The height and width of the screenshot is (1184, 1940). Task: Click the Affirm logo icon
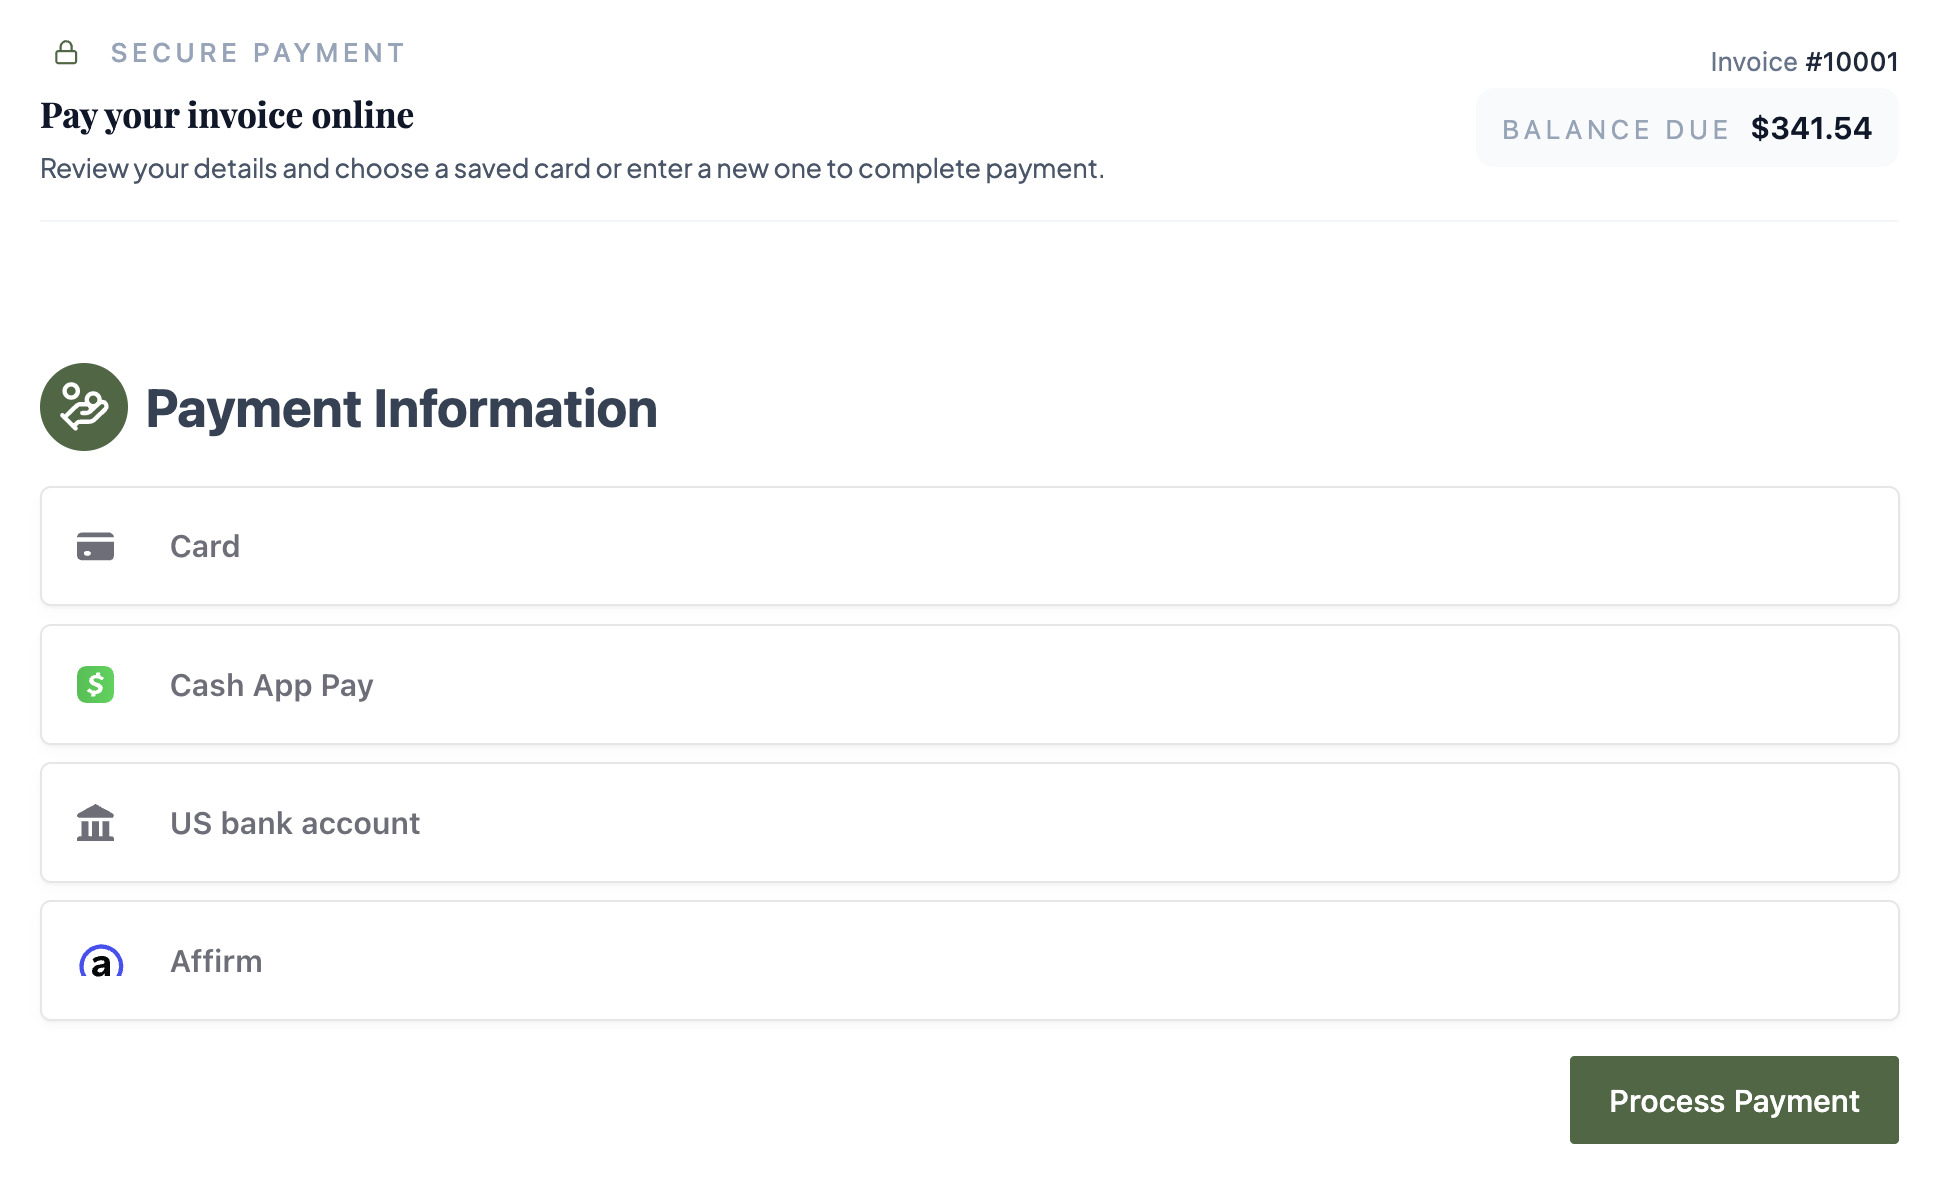point(100,960)
